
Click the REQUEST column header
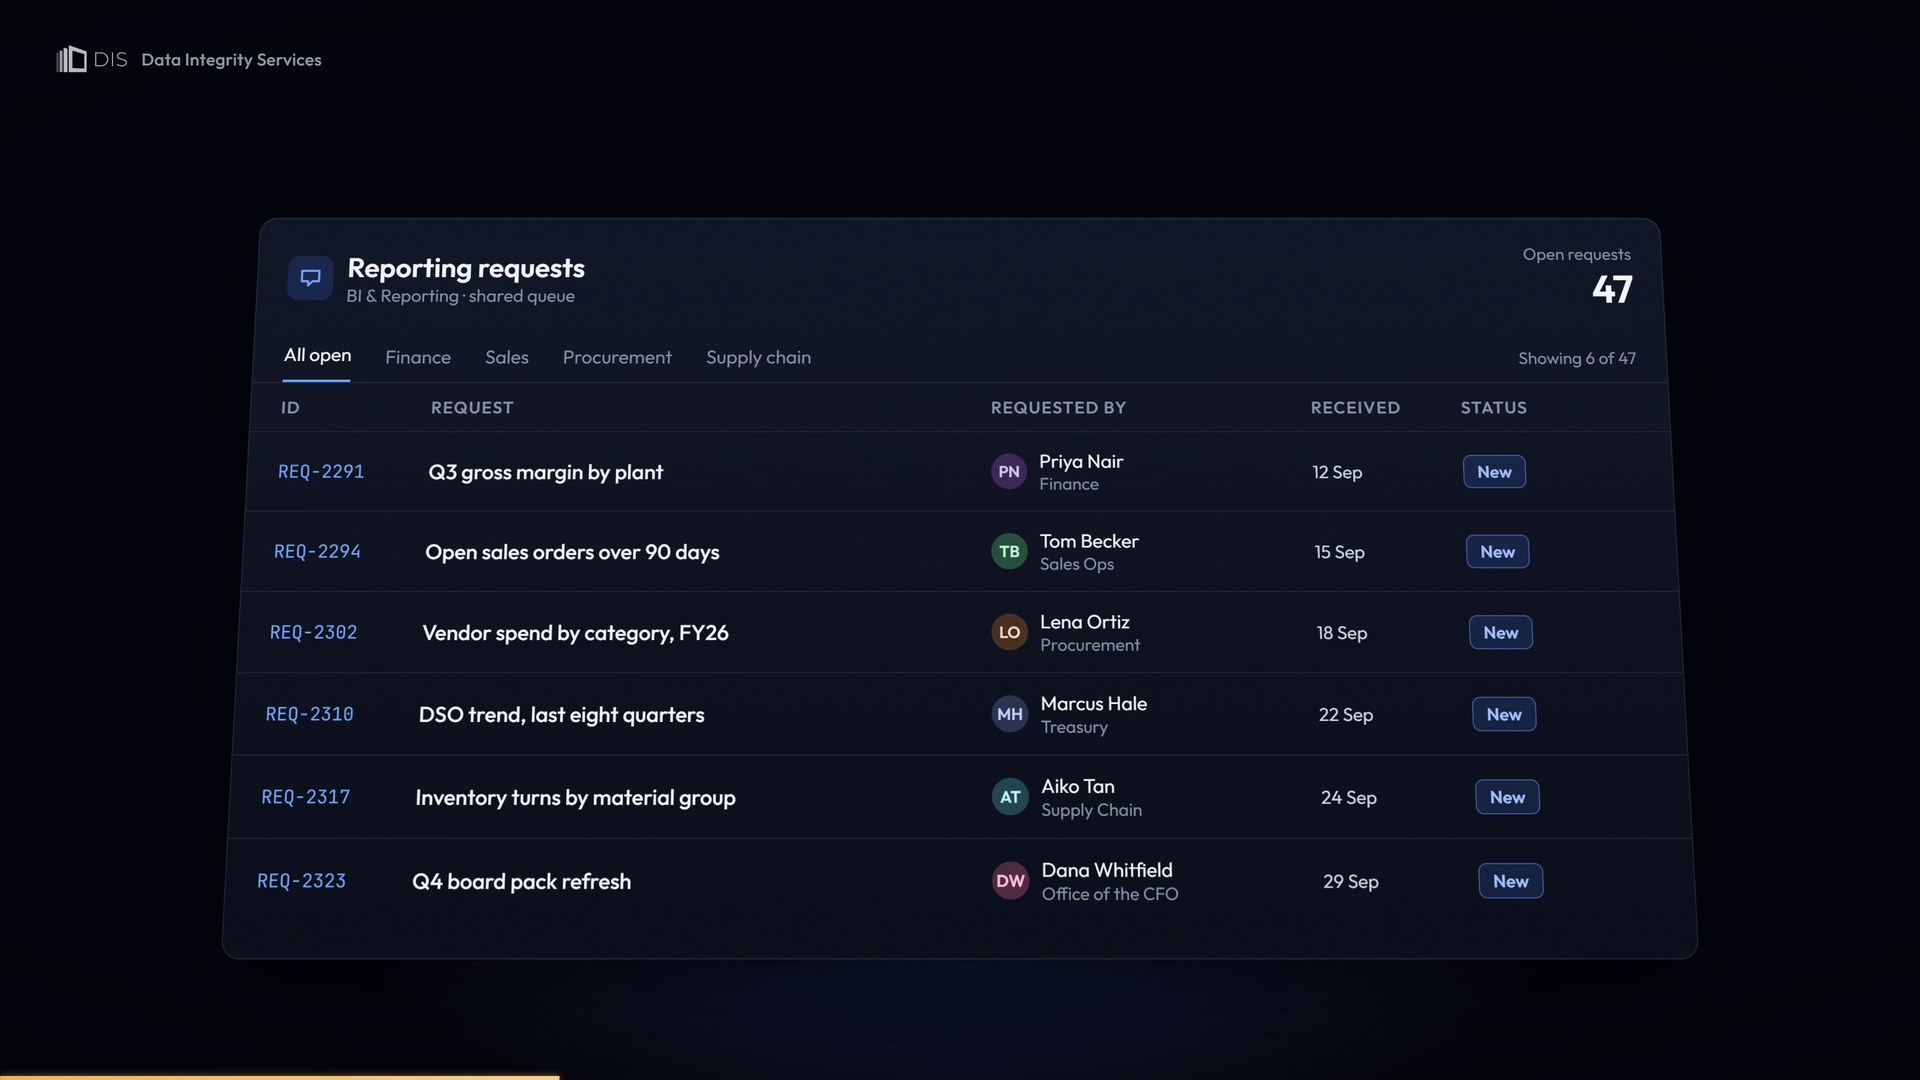472,408
